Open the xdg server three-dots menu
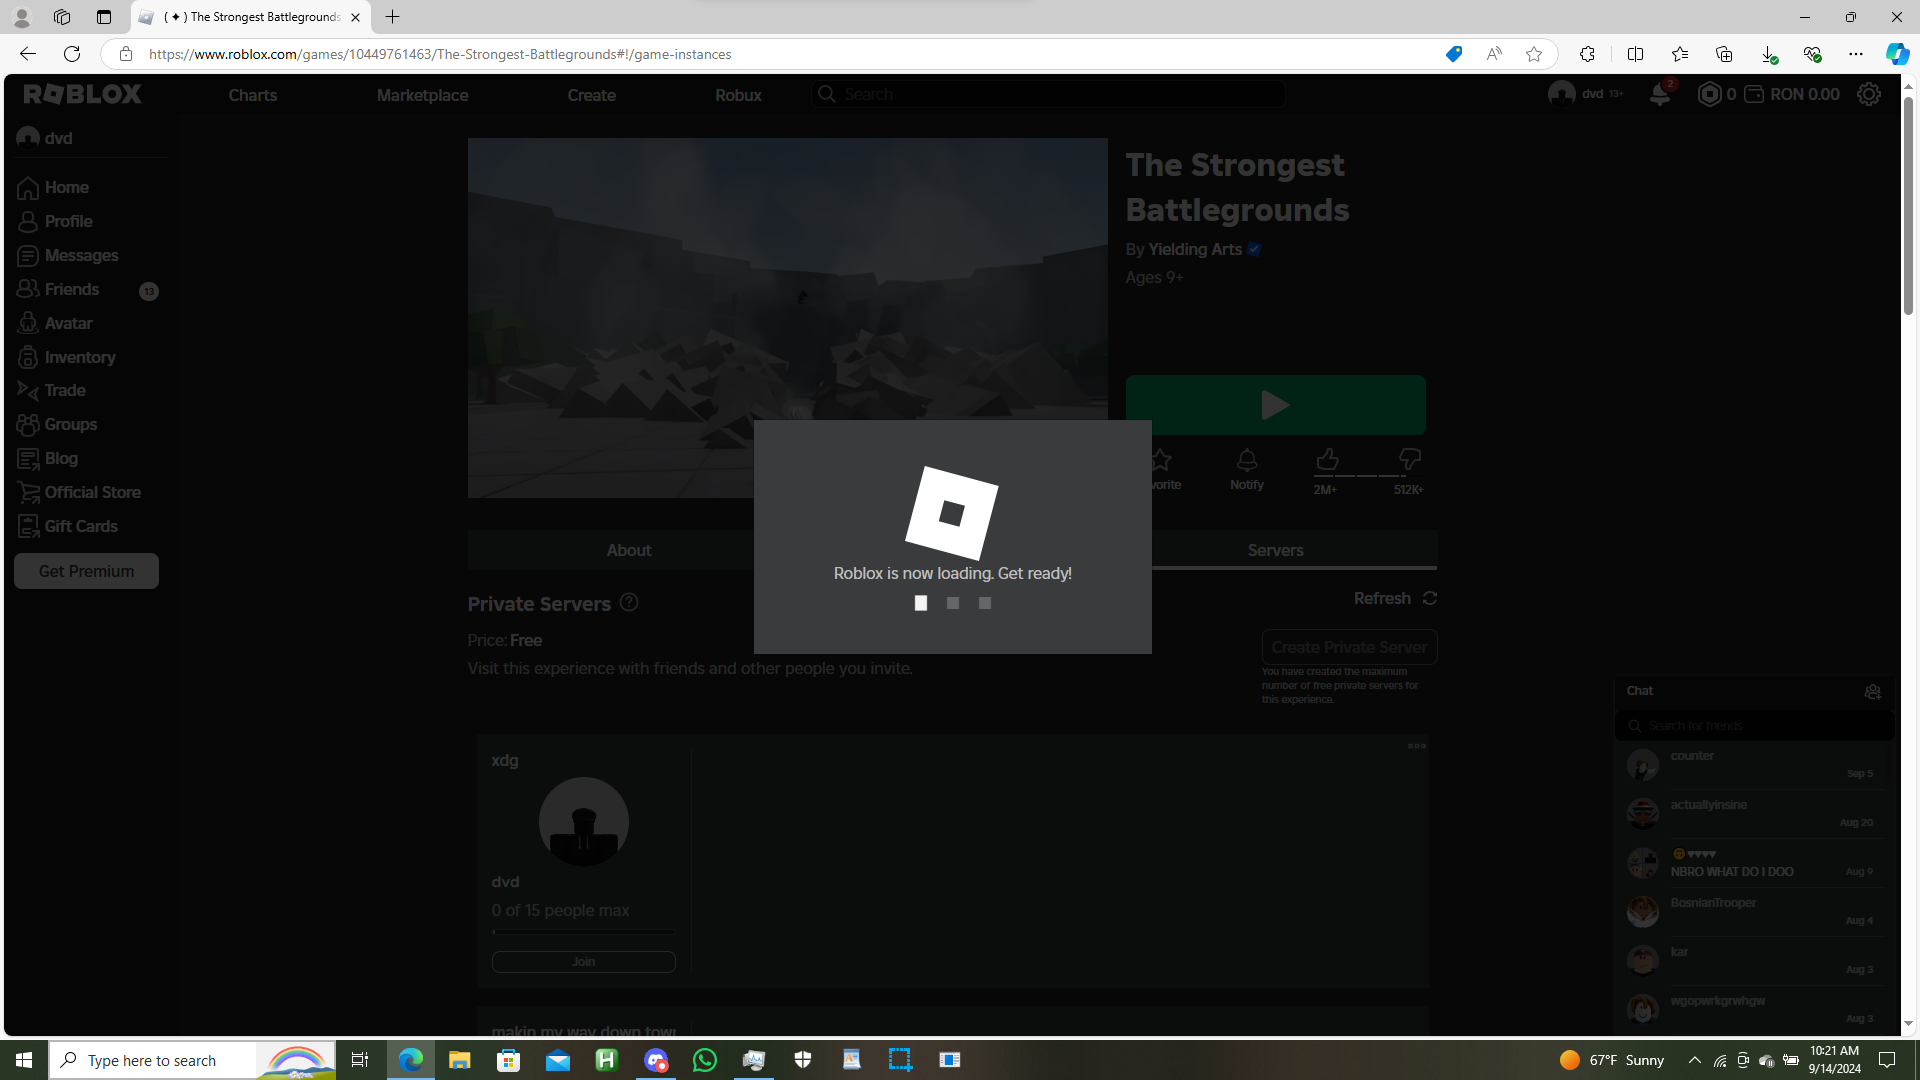Viewport: 1920px width, 1080px height. click(x=1416, y=746)
